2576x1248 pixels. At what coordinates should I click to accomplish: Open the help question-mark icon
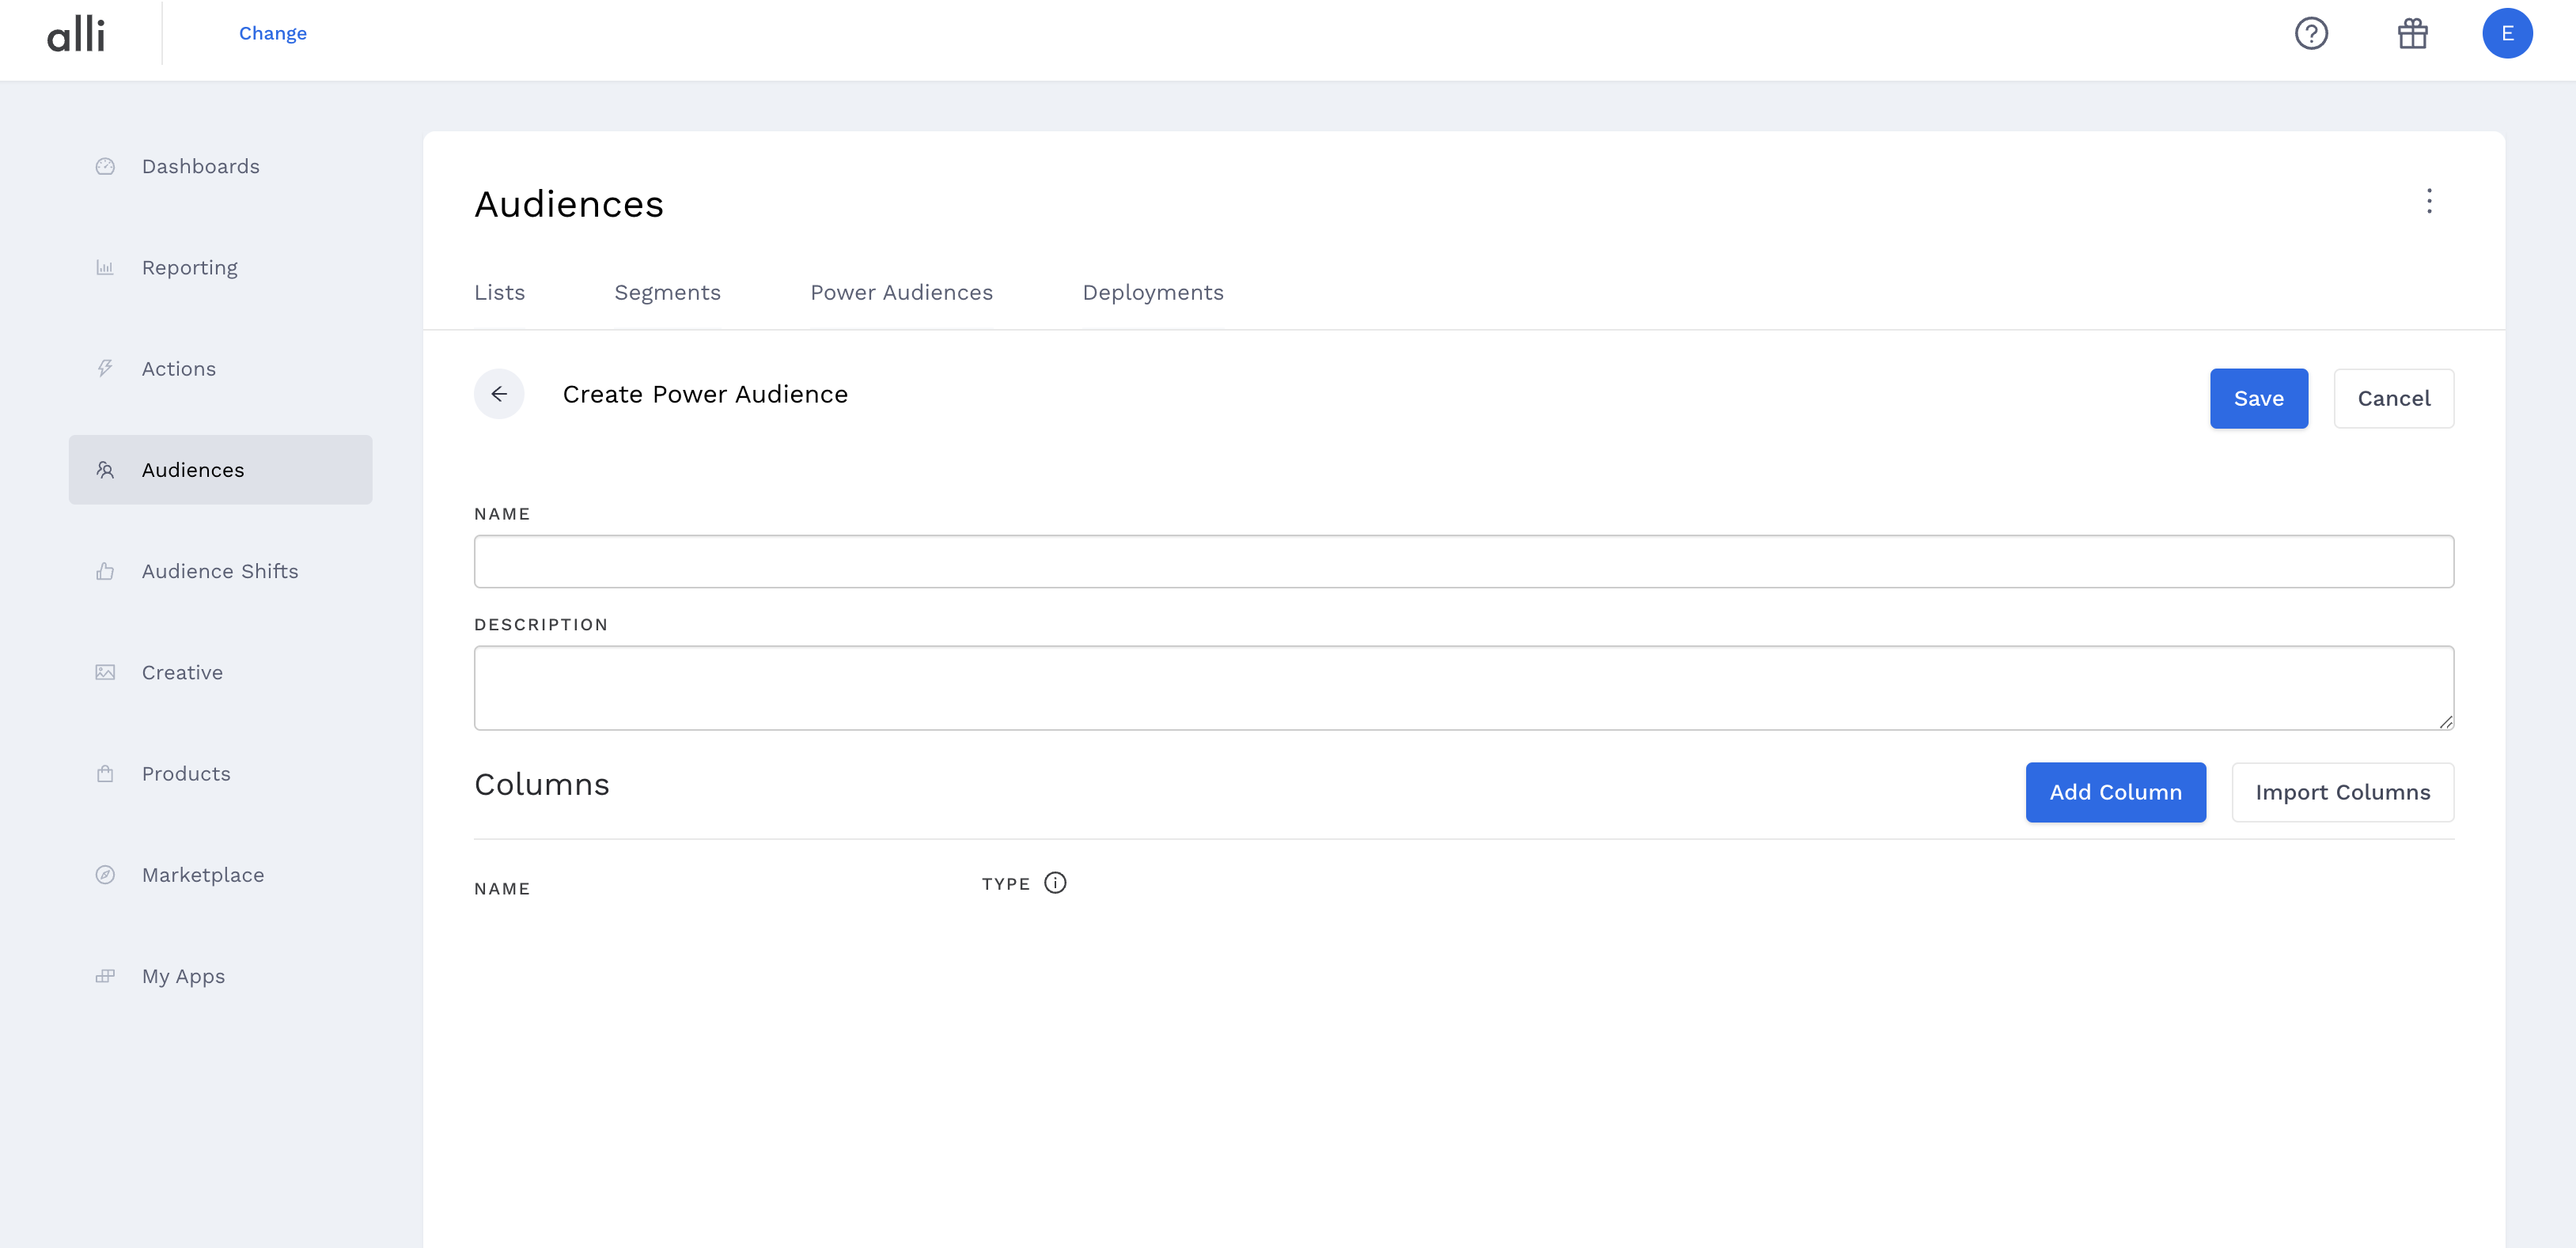(2311, 33)
